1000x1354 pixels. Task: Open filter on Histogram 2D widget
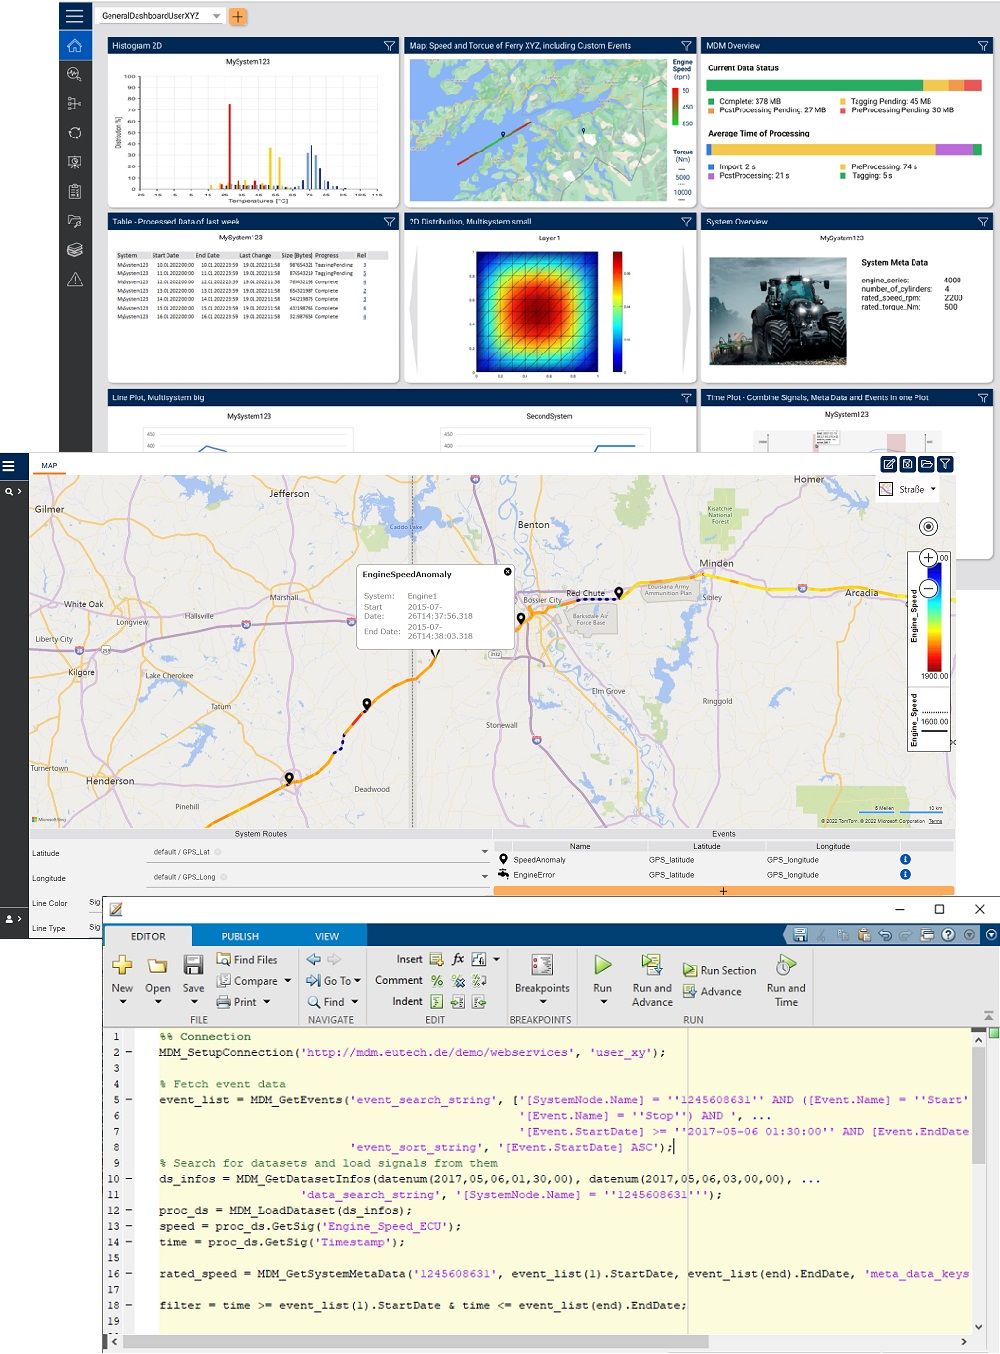tap(389, 46)
